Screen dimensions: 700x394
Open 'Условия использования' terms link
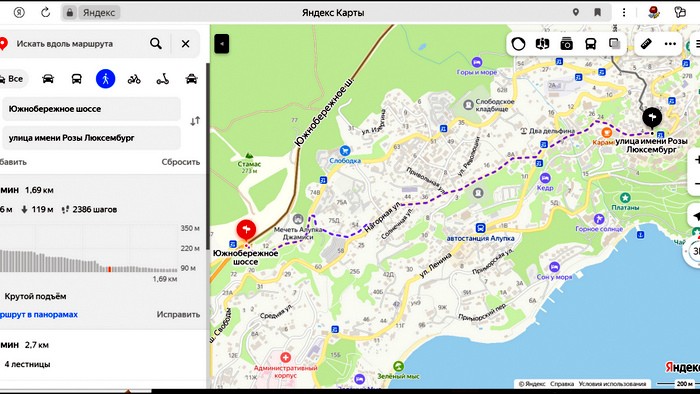point(612,384)
